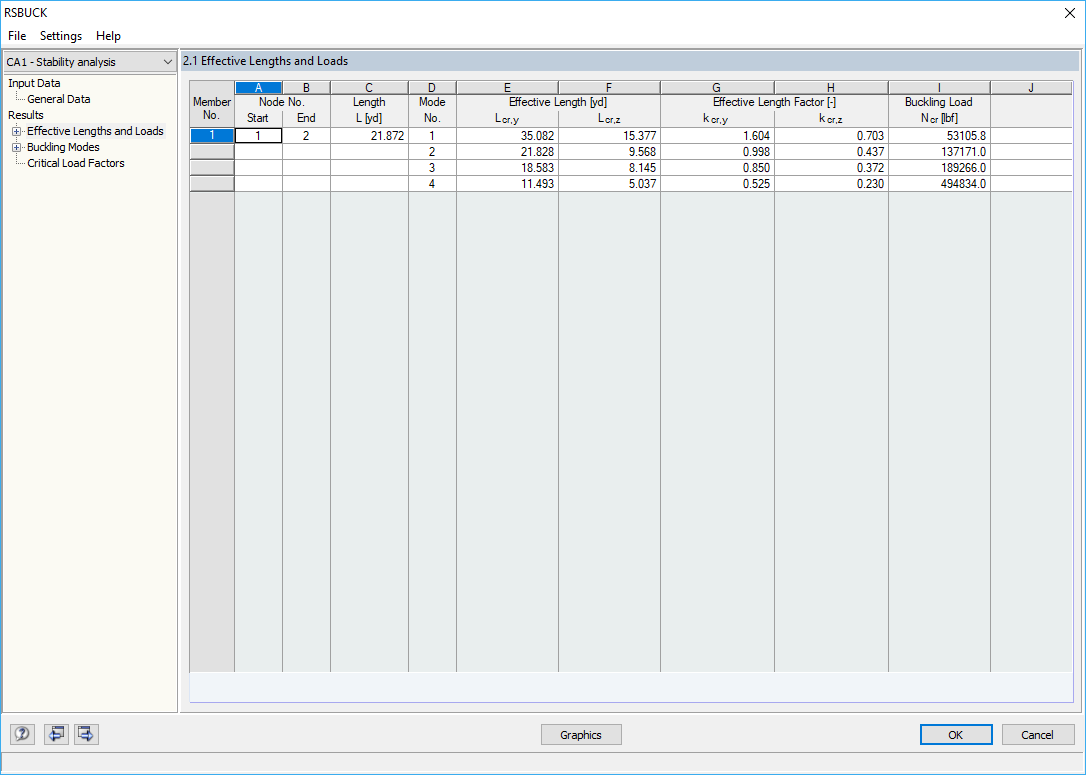Click the Effective Length Factor [-] column heading
The height and width of the screenshot is (775, 1086).
774,102
